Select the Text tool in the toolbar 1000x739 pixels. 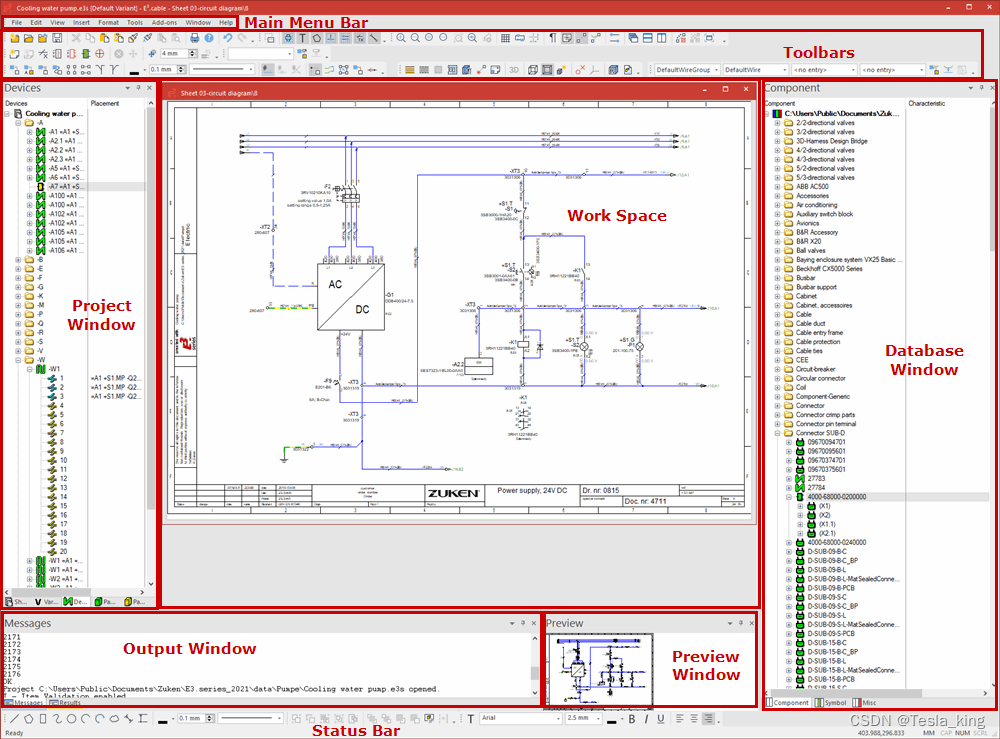[302, 37]
